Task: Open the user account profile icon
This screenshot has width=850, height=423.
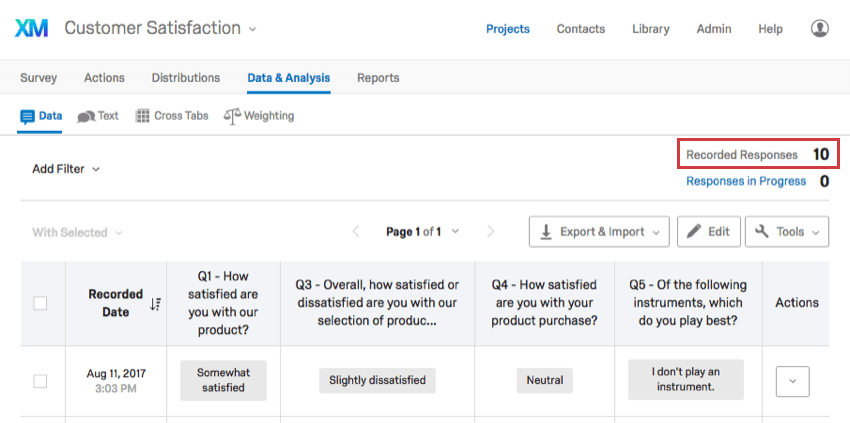Action: (x=820, y=28)
